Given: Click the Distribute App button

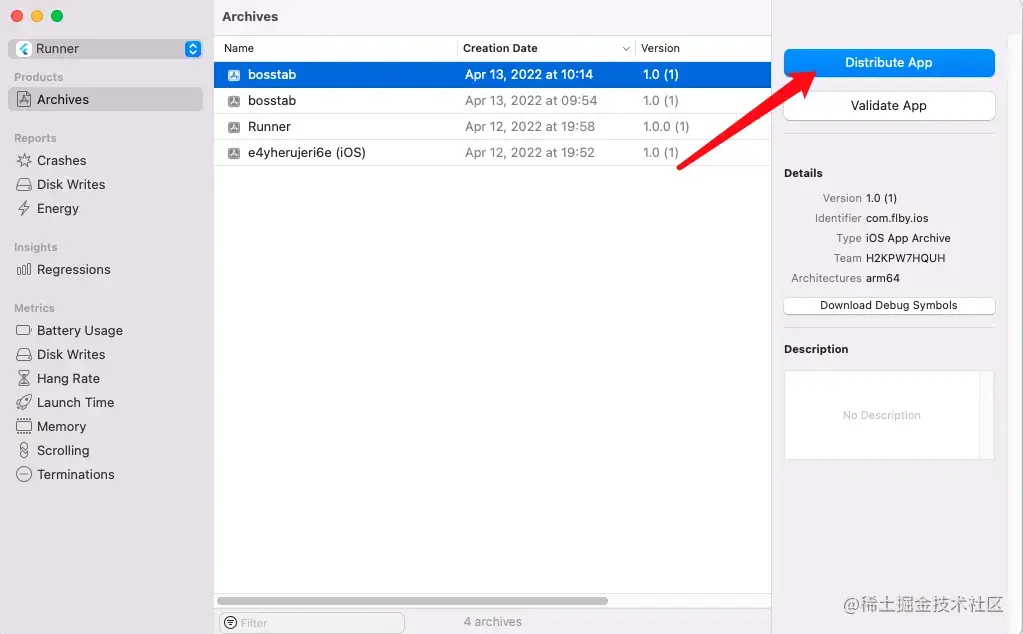Looking at the screenshot, I should pos(889,63).
